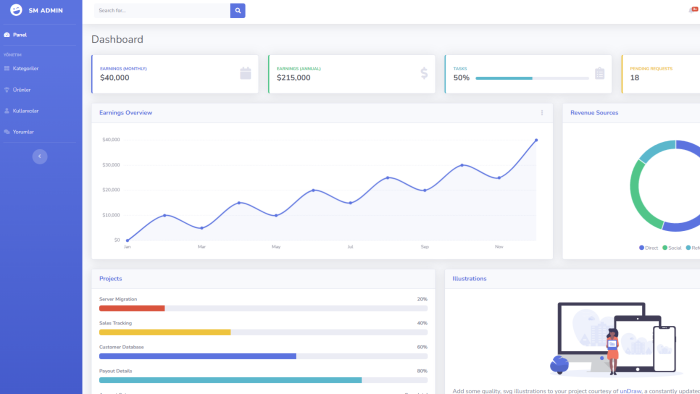The width and height of the screenshot is (700, 394).
Task: Click the Projects card title
Action: pyautogui.click(x=110, y=278)
